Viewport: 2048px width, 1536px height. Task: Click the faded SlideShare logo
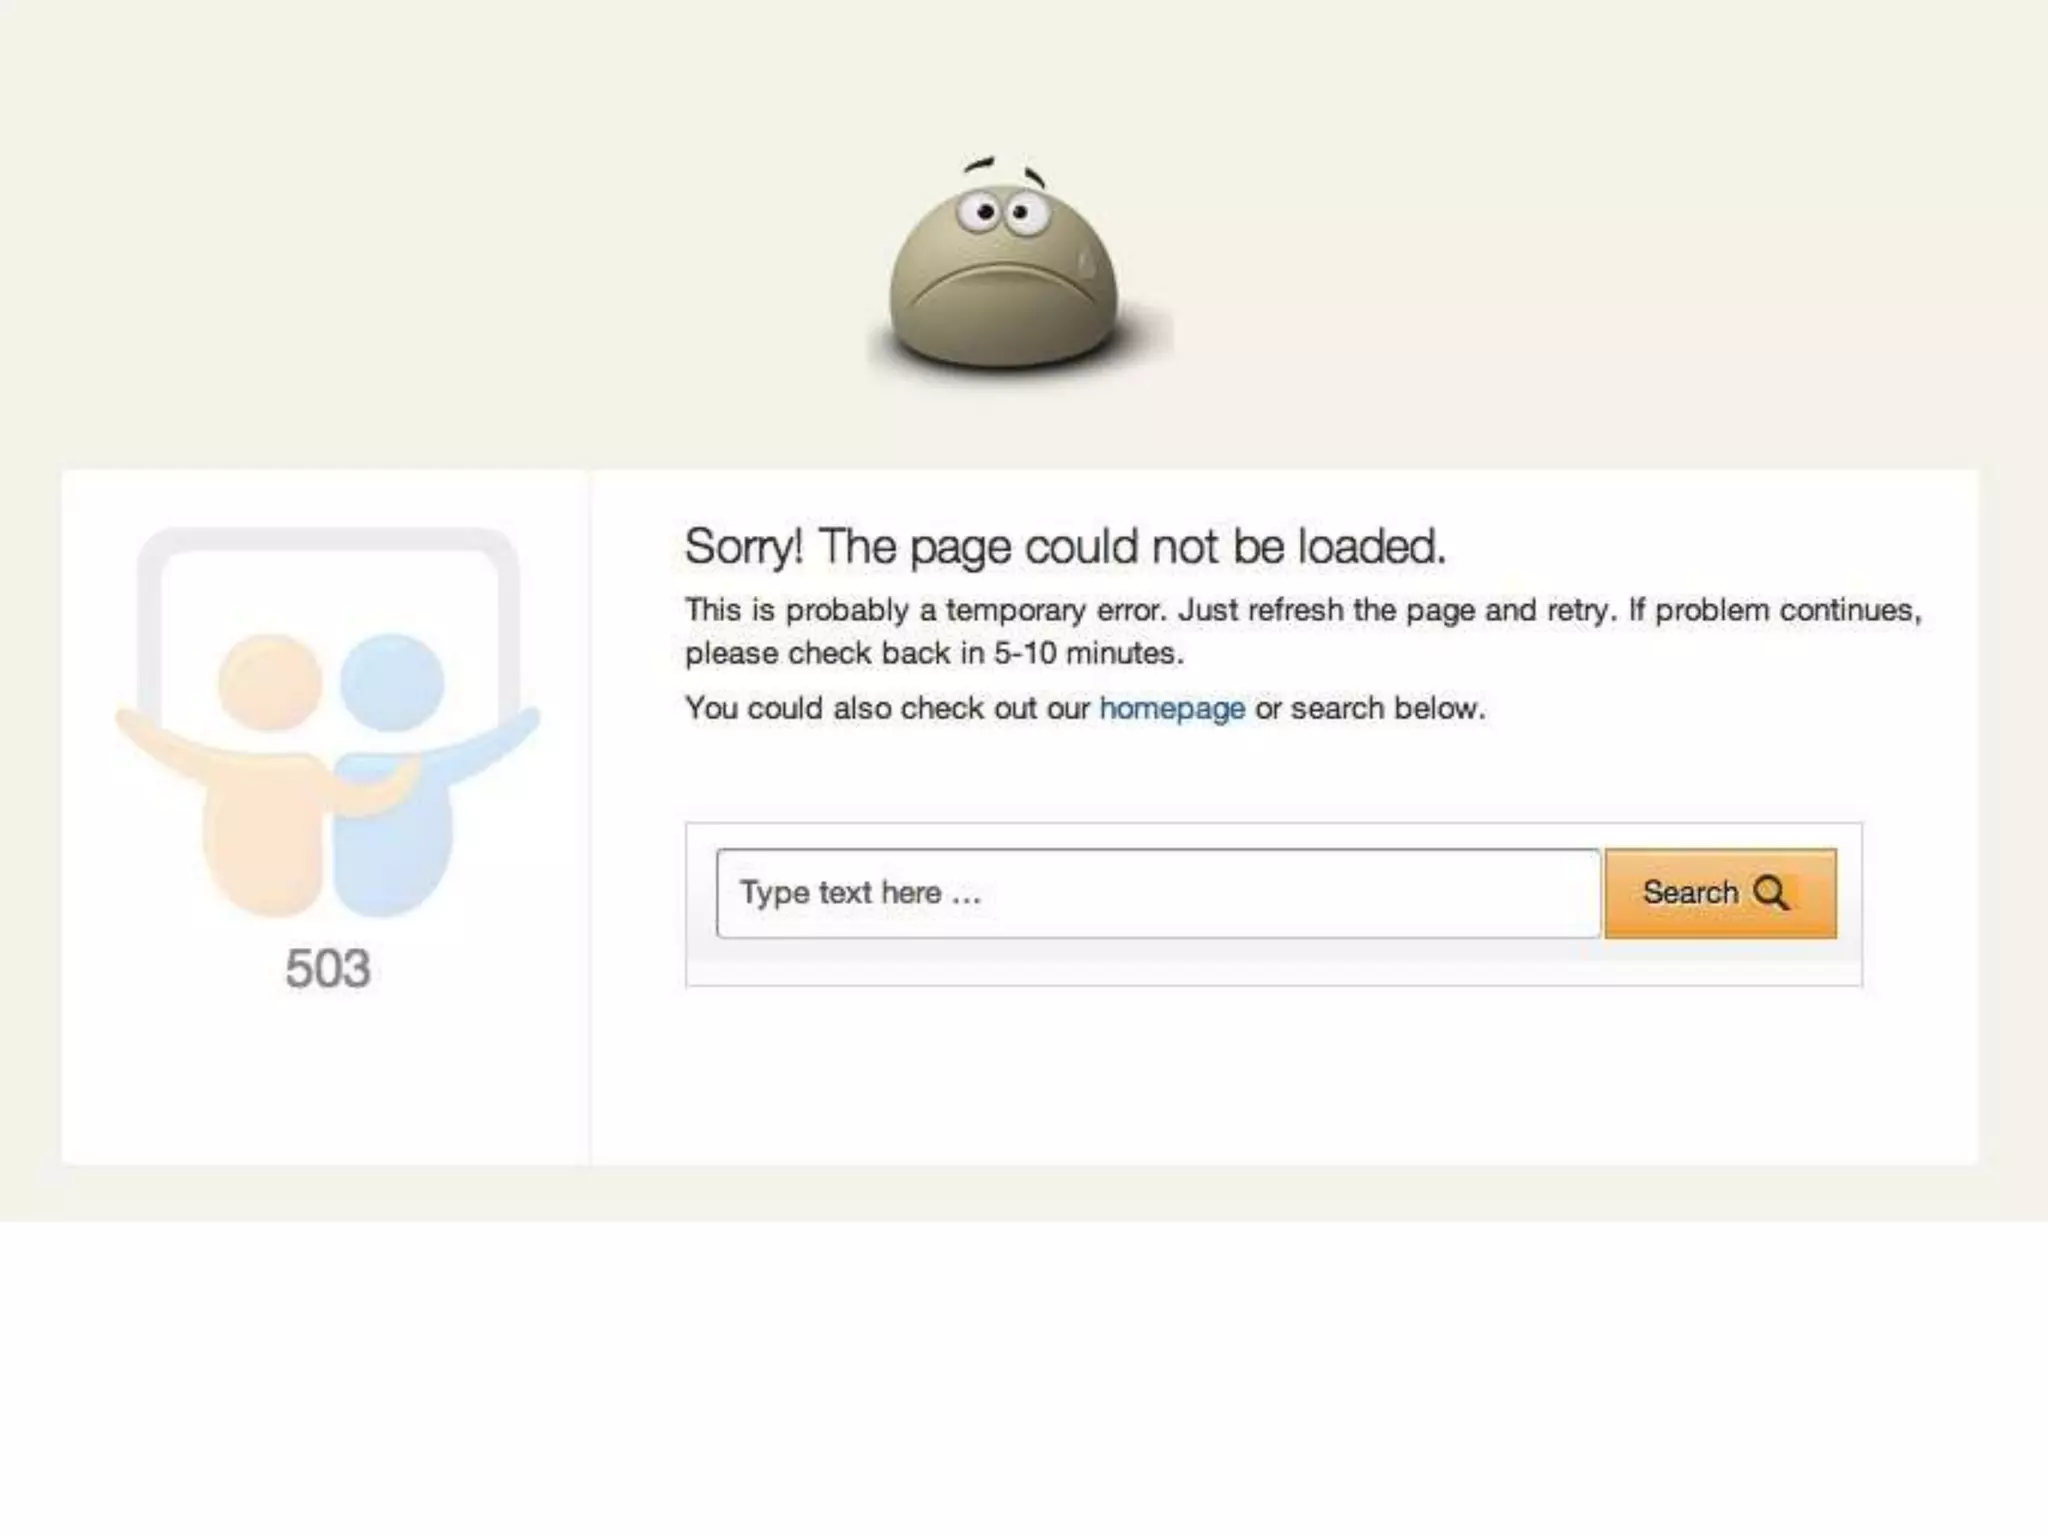pyautogui.click(x=328, y=722)
